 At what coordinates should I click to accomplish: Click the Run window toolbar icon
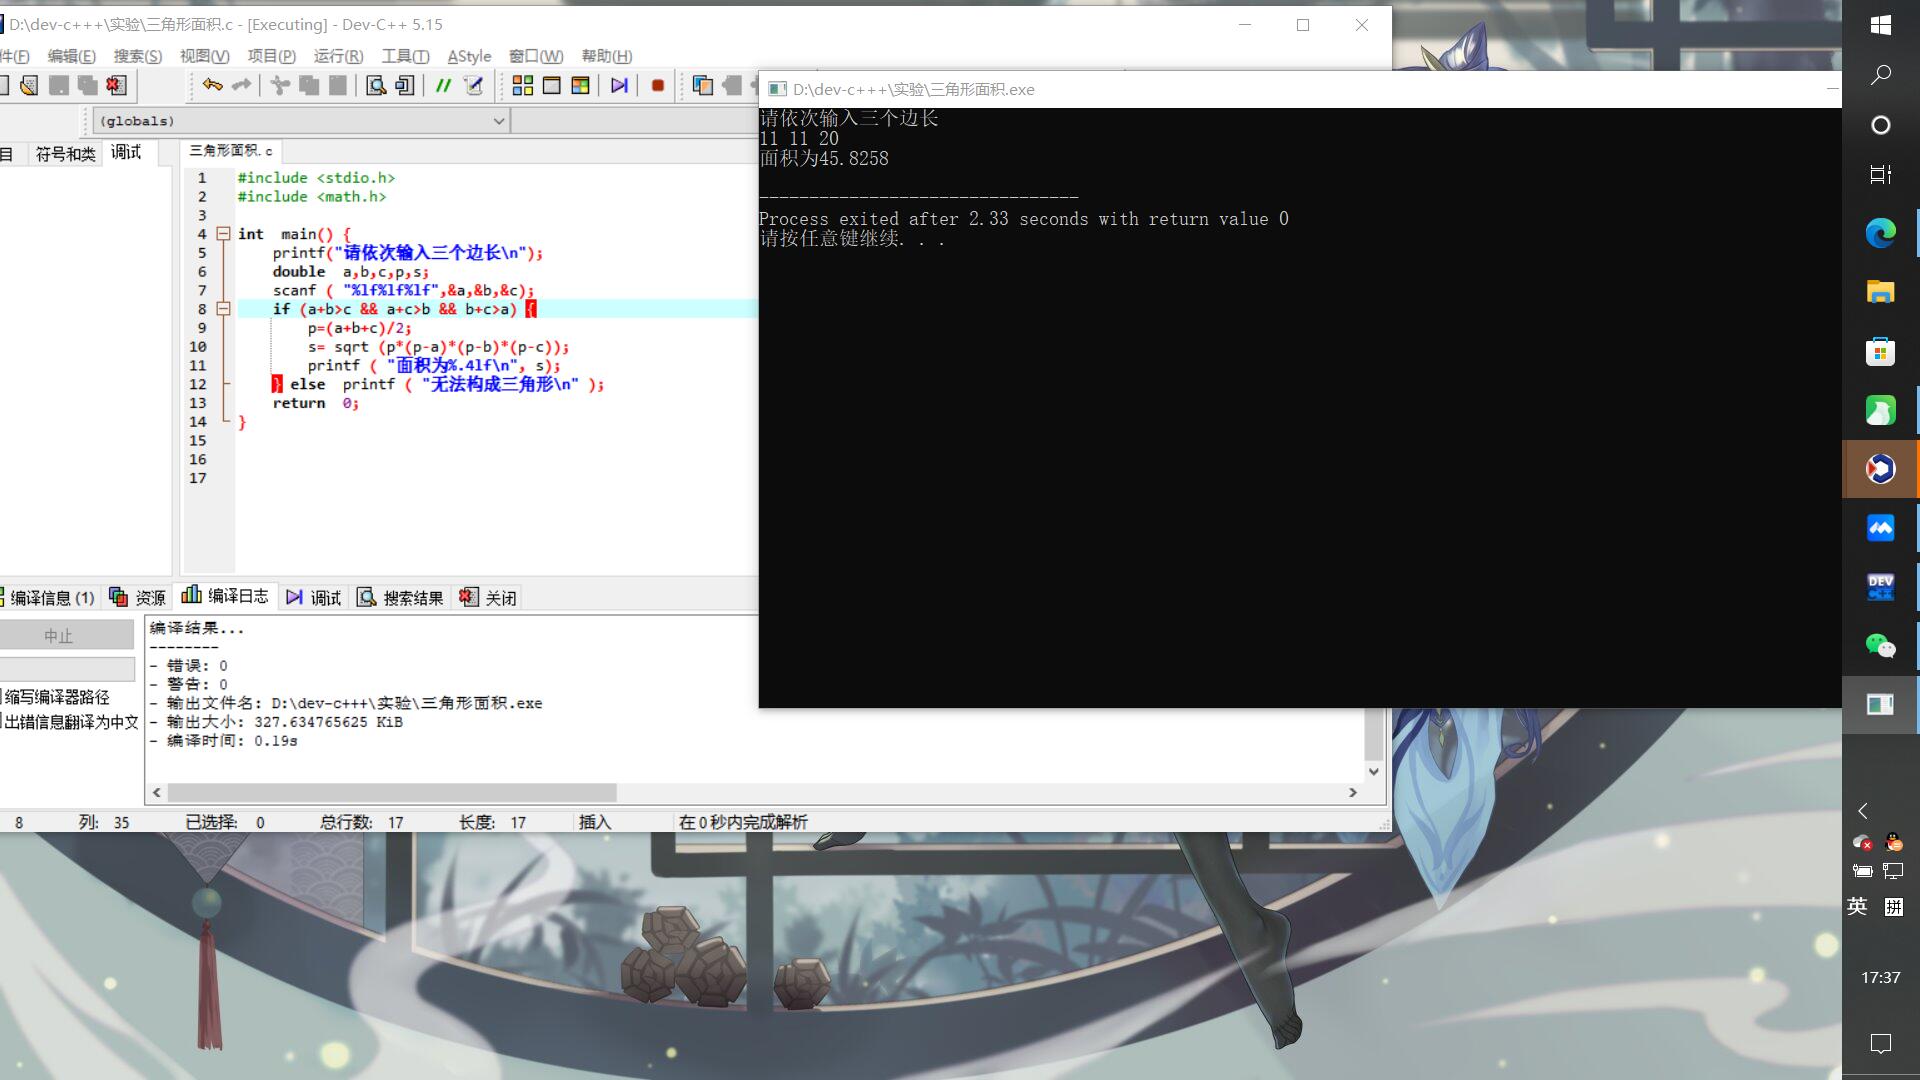tap(551, 85)
